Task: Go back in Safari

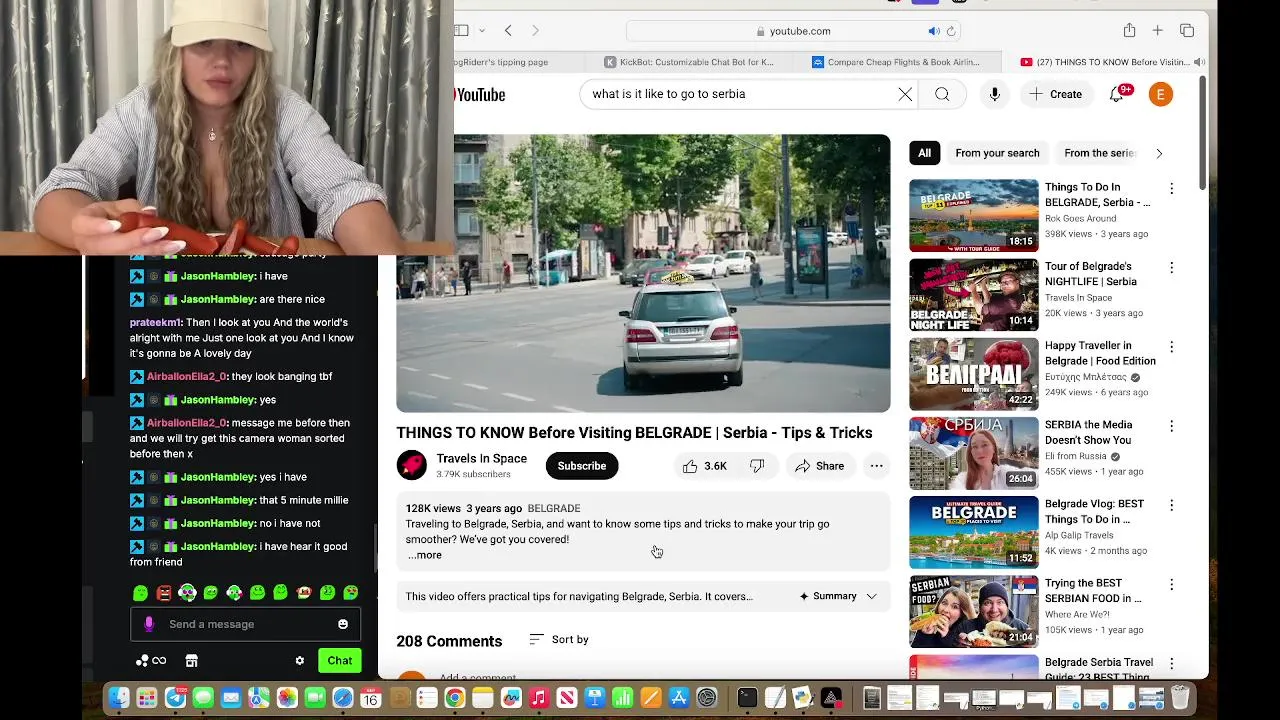Action: pos(508,31)
